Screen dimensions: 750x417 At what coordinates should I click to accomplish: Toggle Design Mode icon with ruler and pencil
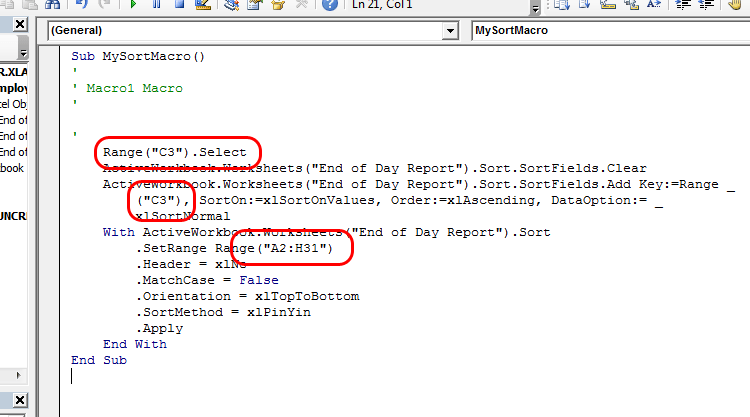click(x=203, y=4)
